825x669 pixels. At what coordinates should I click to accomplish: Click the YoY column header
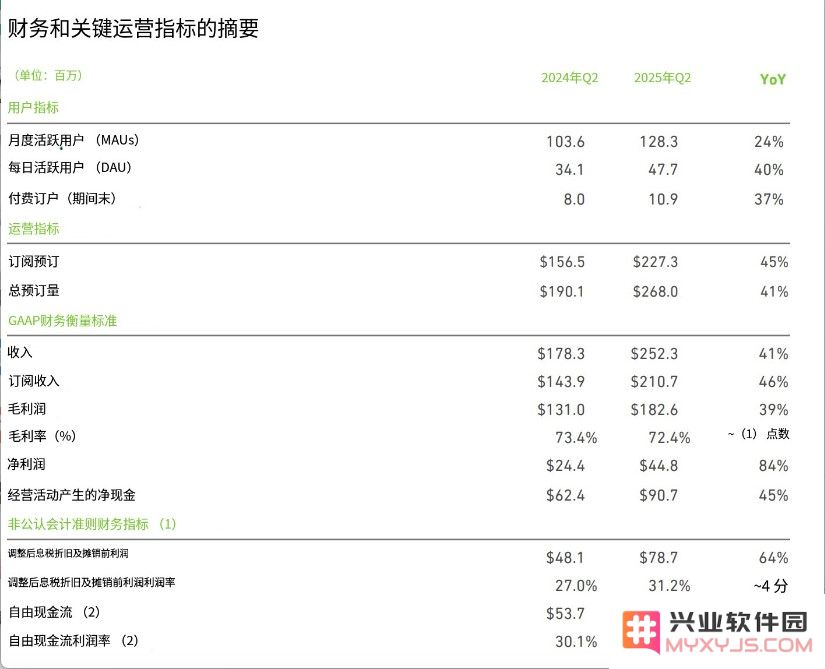pos(772,79)
